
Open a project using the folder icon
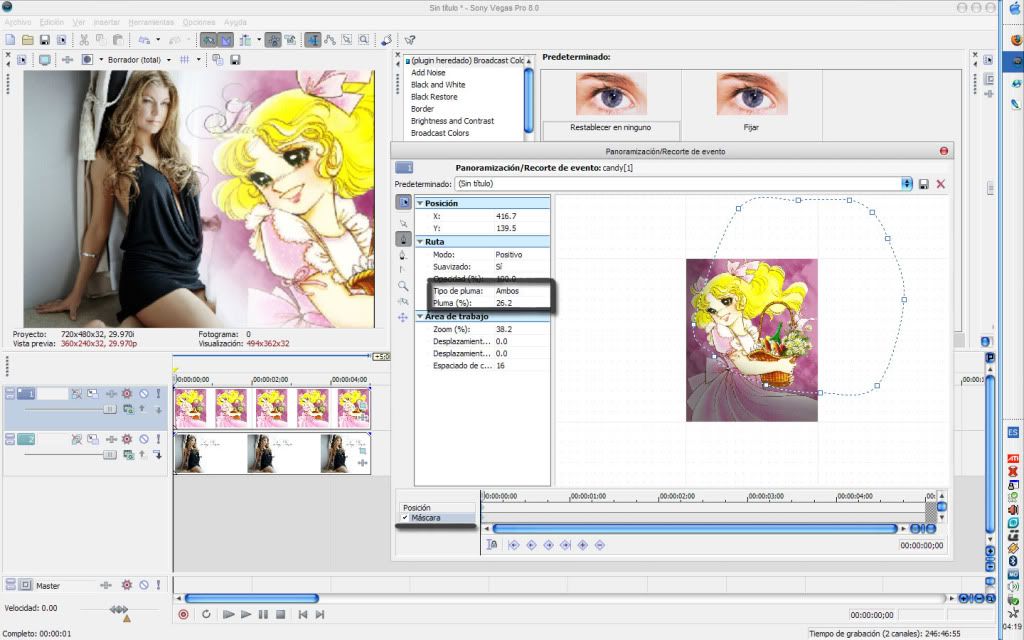tap(27, 40)
